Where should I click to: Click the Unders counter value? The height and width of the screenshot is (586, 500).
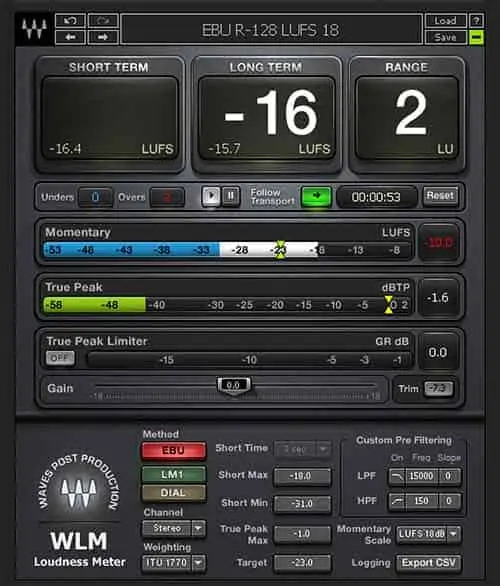pyautogui.click(x=95, y=197)
